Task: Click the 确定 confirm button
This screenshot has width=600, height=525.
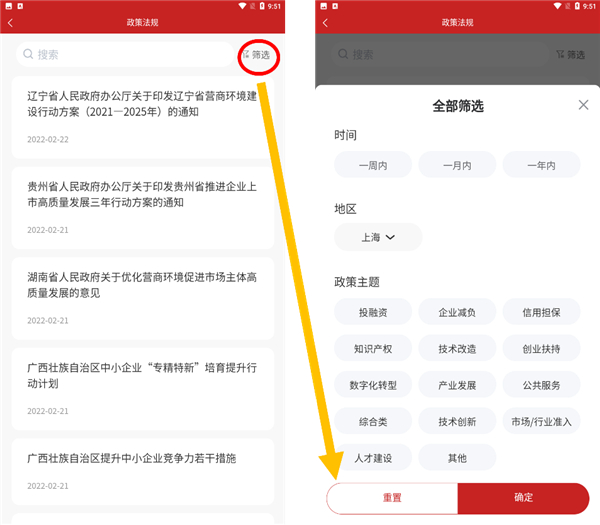Action: (523, 497)
